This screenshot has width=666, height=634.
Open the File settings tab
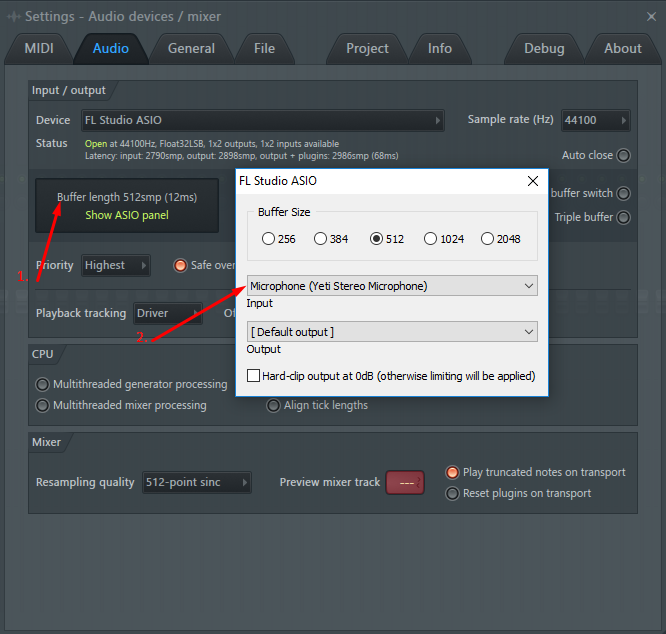(264, 48)
